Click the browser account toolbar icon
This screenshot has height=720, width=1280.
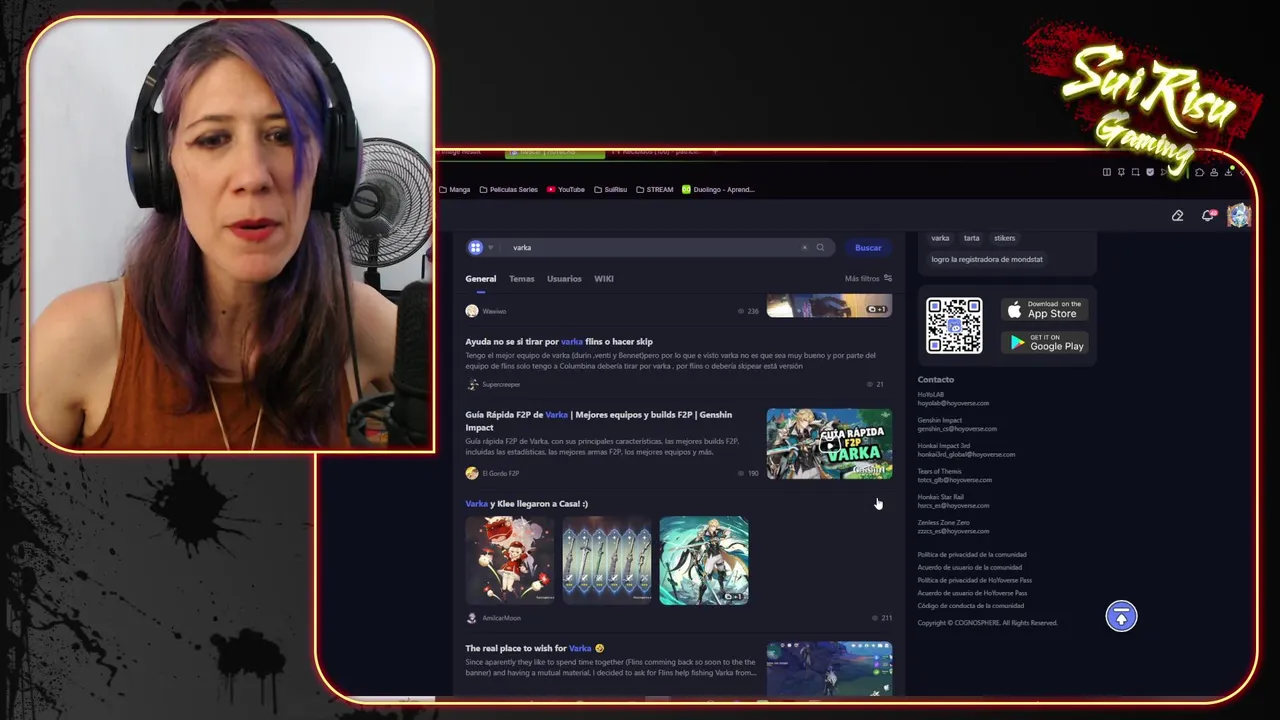tap(1214, 172)
